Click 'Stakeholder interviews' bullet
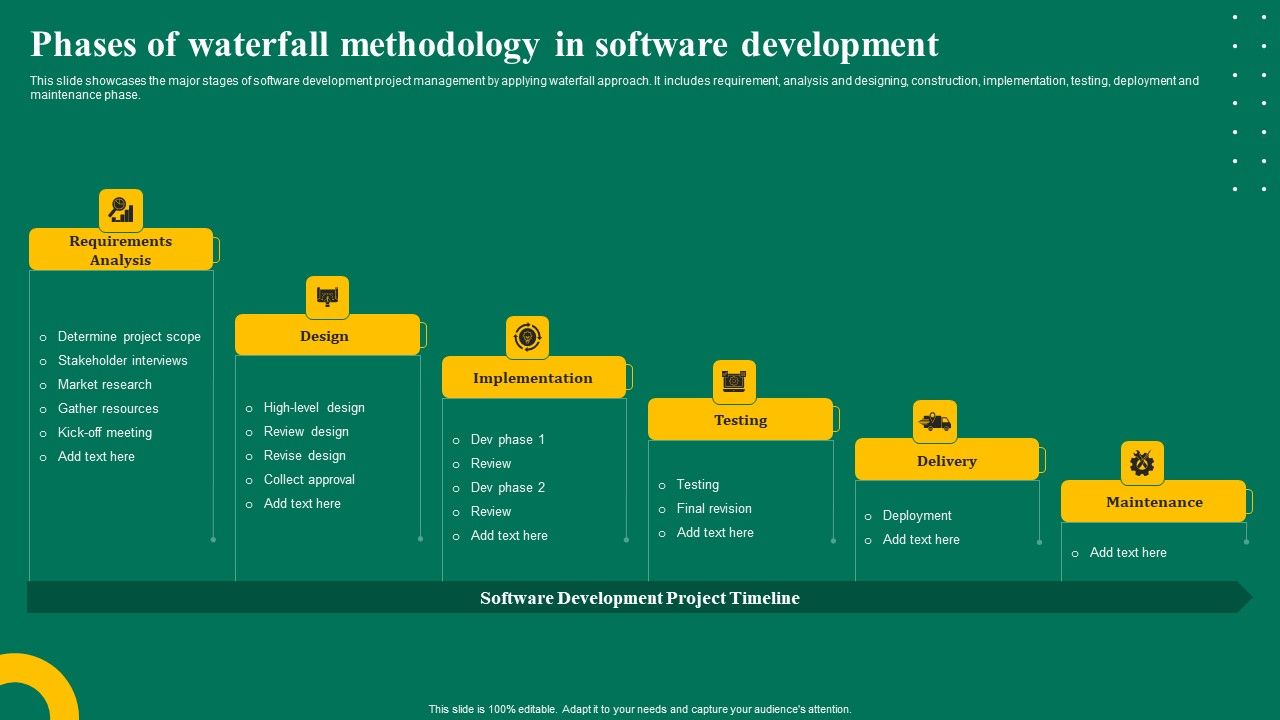Viewport: 1280px width, 720px height. pos(122,360)
